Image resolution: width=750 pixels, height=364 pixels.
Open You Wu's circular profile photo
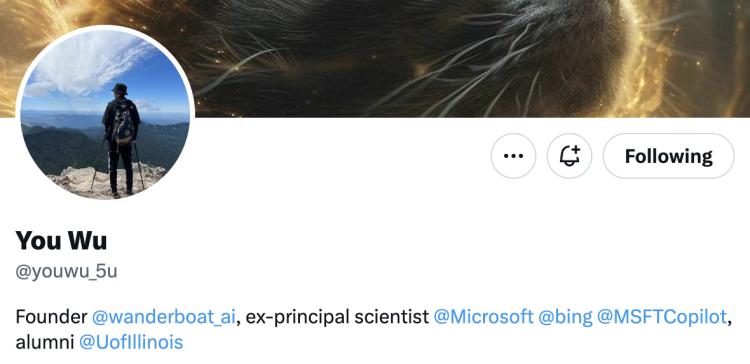point(105,115)
